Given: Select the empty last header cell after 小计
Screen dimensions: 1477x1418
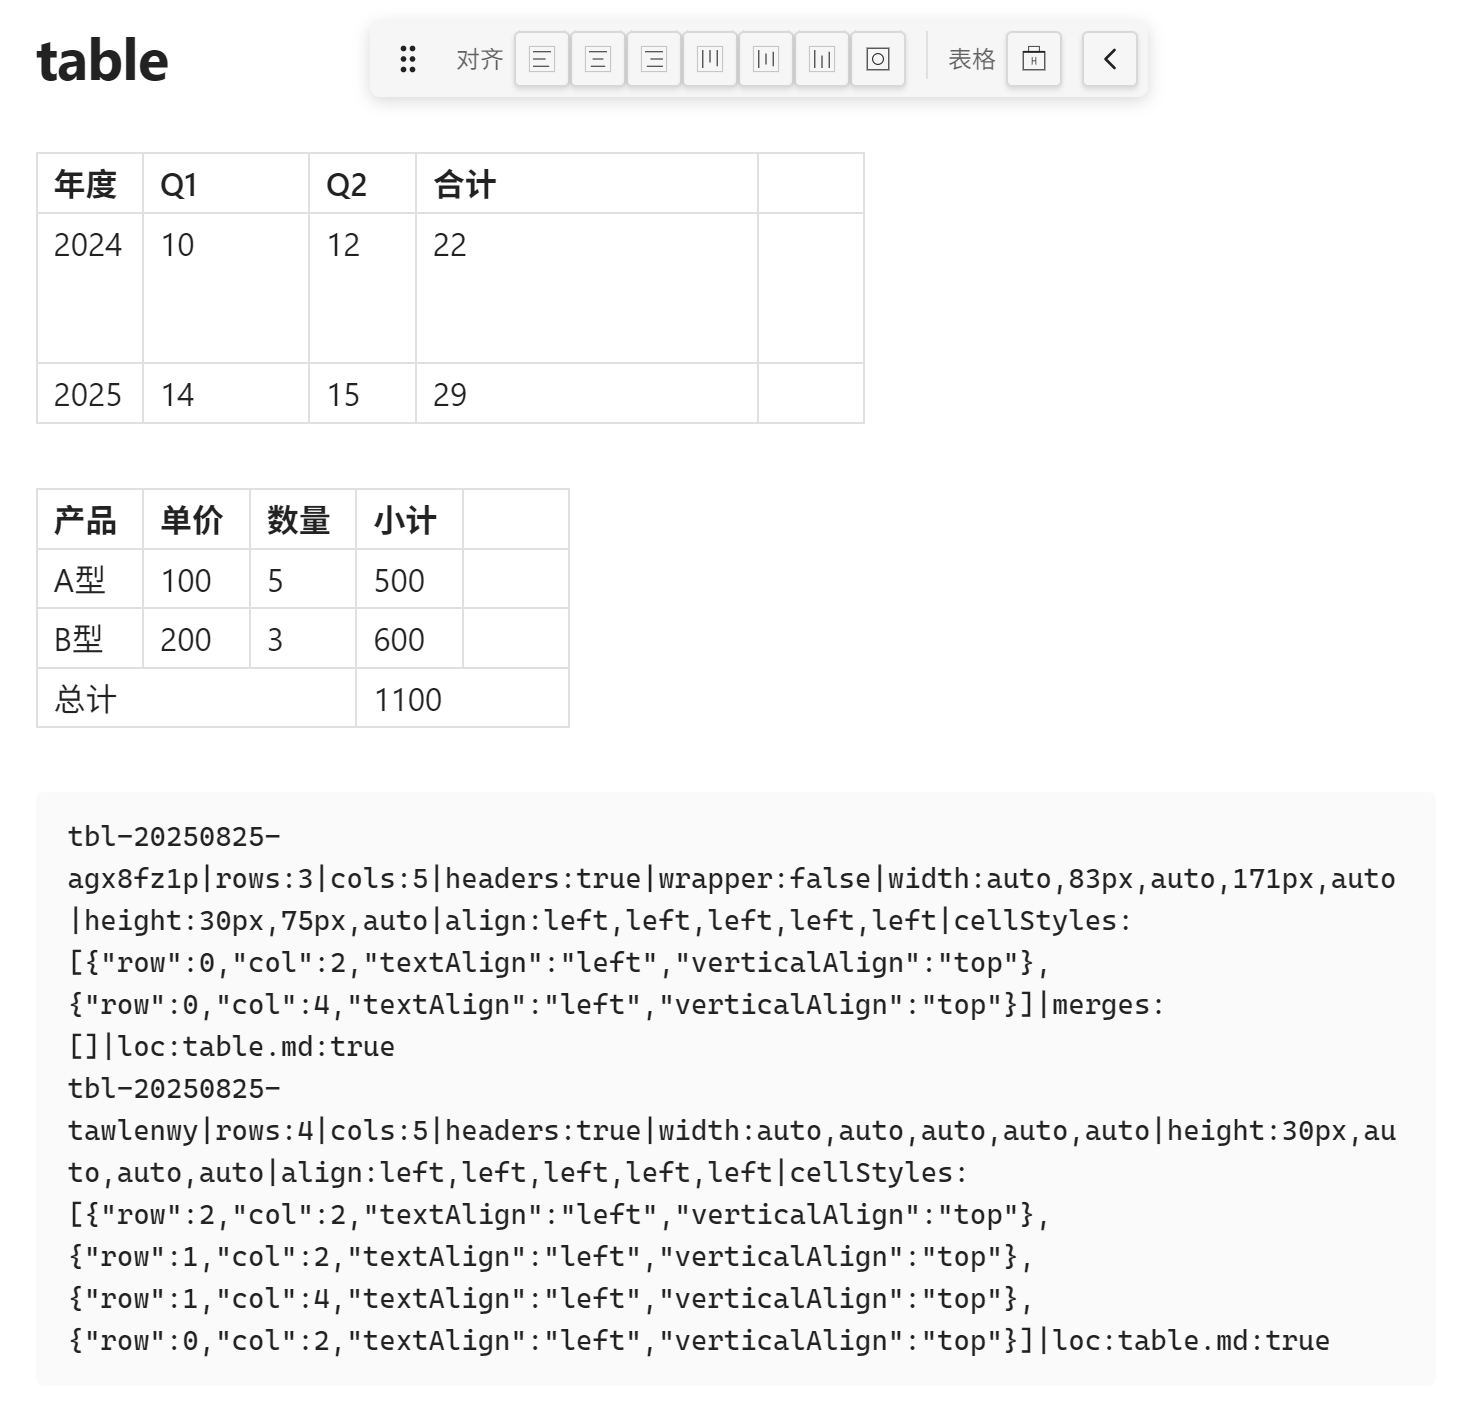Looking at the screenshot, I should [x=516, y=520].
